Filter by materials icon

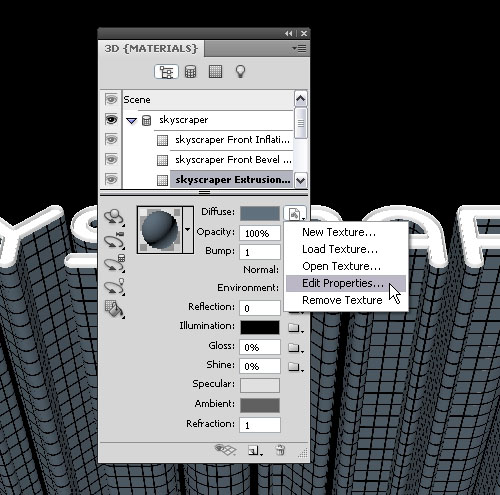[x=215, y=72]
